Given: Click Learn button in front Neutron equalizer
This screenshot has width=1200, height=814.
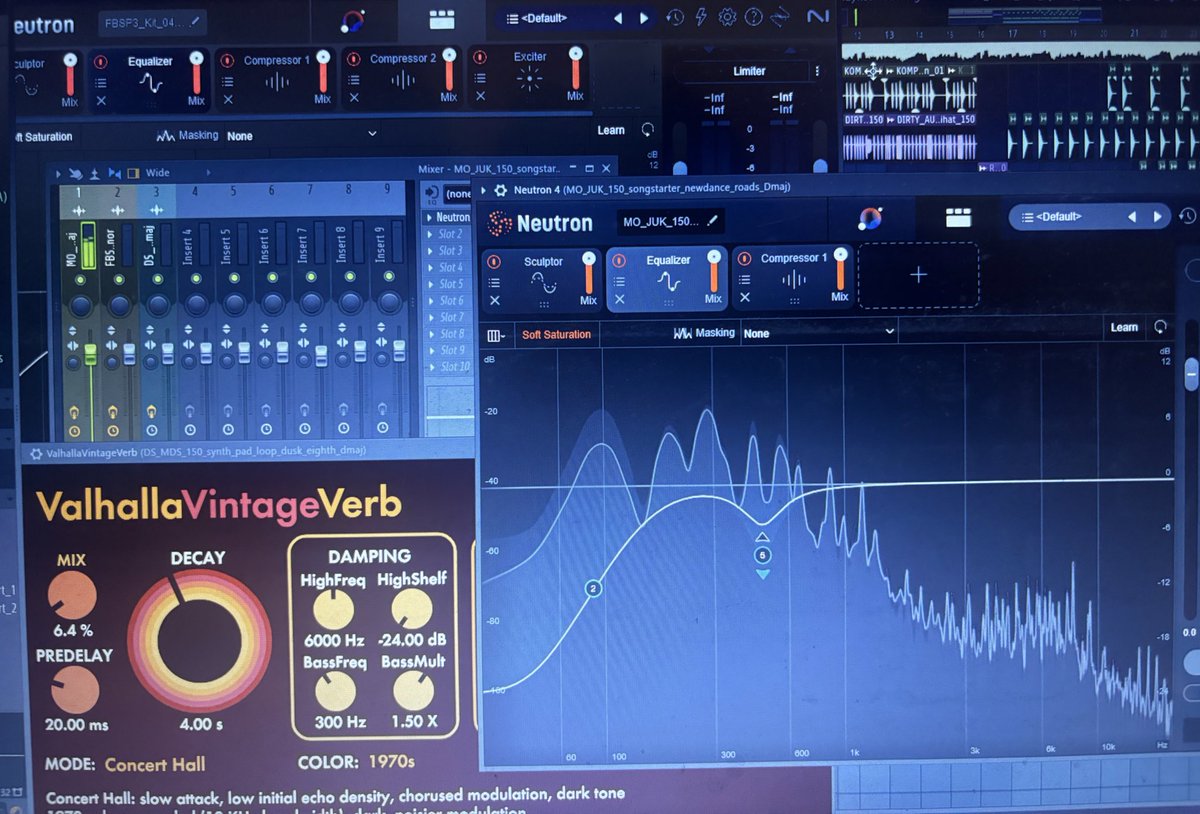Looking at the screenshot, I should [1124, 327].
